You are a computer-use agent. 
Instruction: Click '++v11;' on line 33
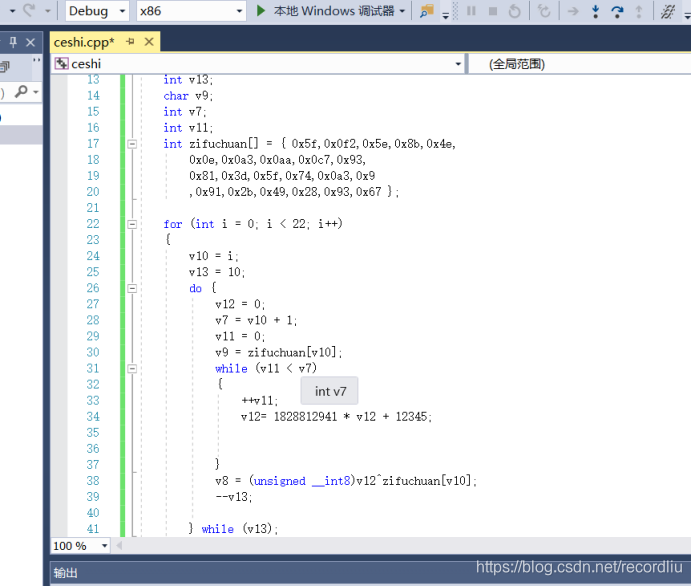click(x=260, y=400)
